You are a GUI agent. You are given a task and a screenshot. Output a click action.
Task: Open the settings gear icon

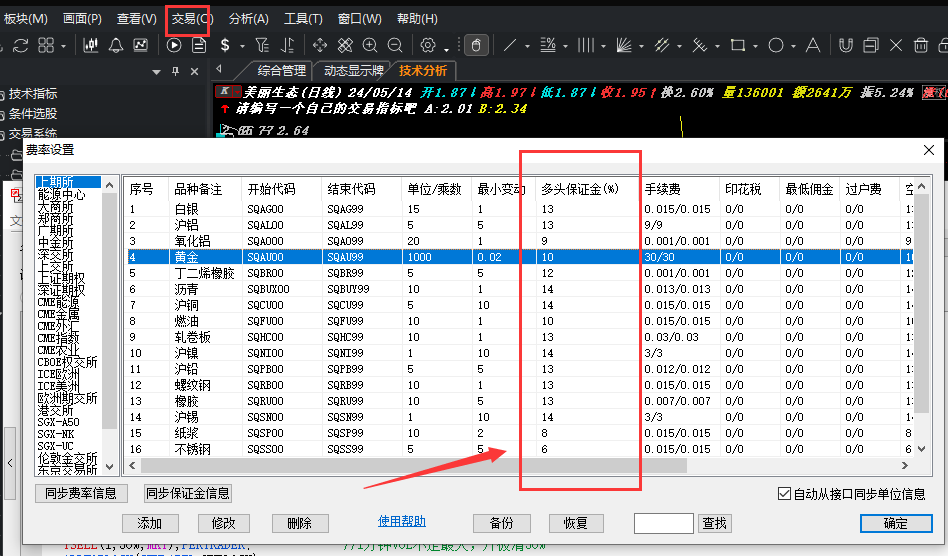(x=428, y=45)
